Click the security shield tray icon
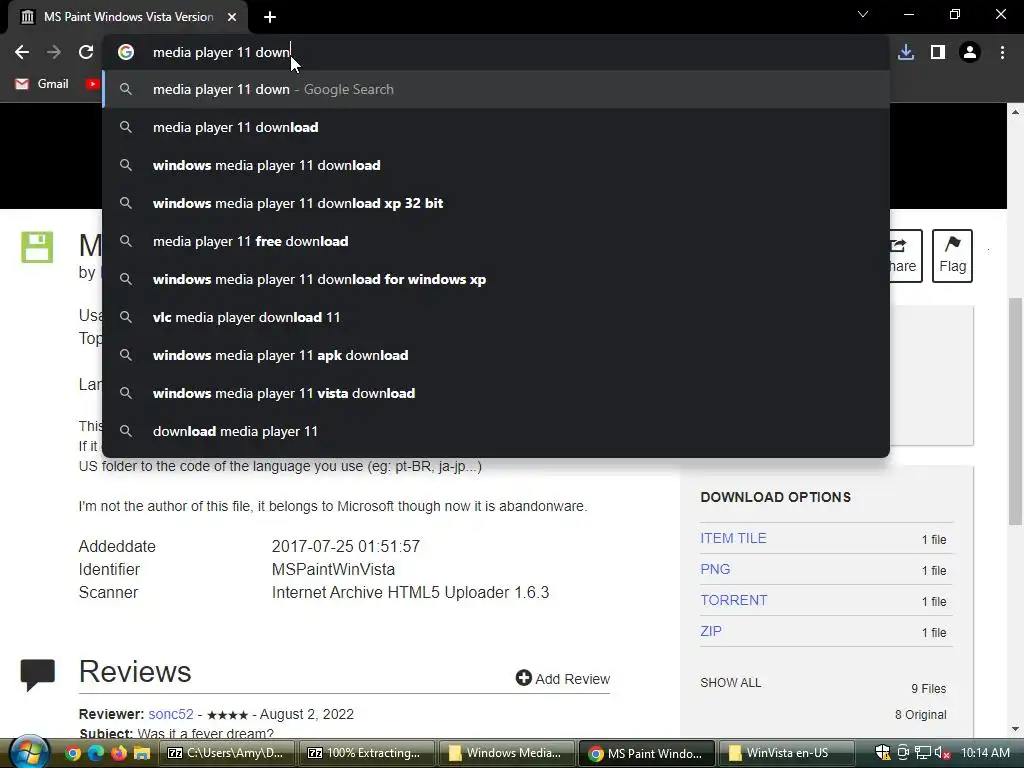Screen dimensions: 1024x768 point(883,753)
